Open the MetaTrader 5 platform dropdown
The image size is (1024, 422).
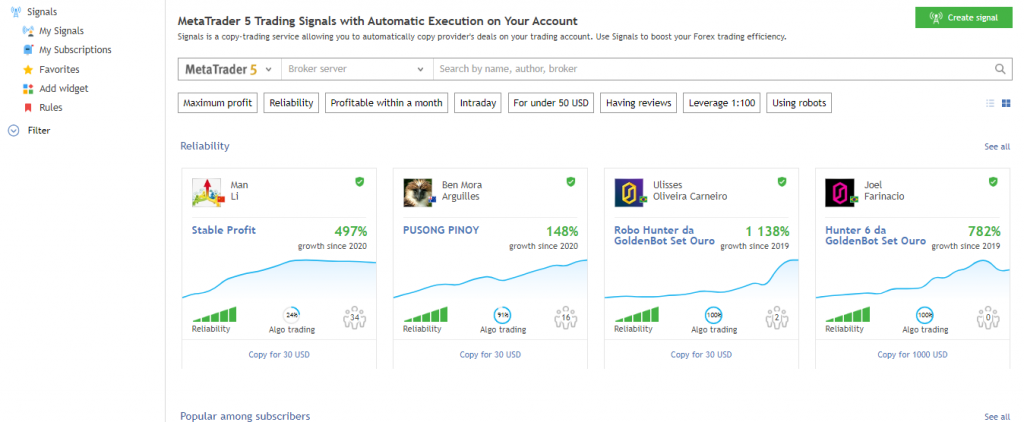click(229, 69)
